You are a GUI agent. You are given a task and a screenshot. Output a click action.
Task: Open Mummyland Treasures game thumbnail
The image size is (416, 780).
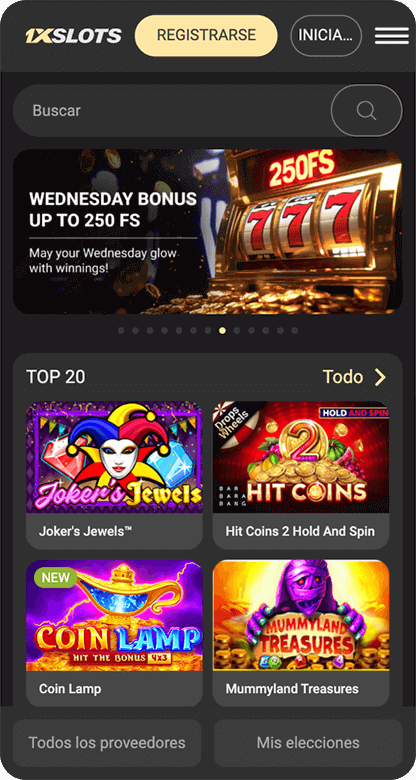(x=301, y=615)
